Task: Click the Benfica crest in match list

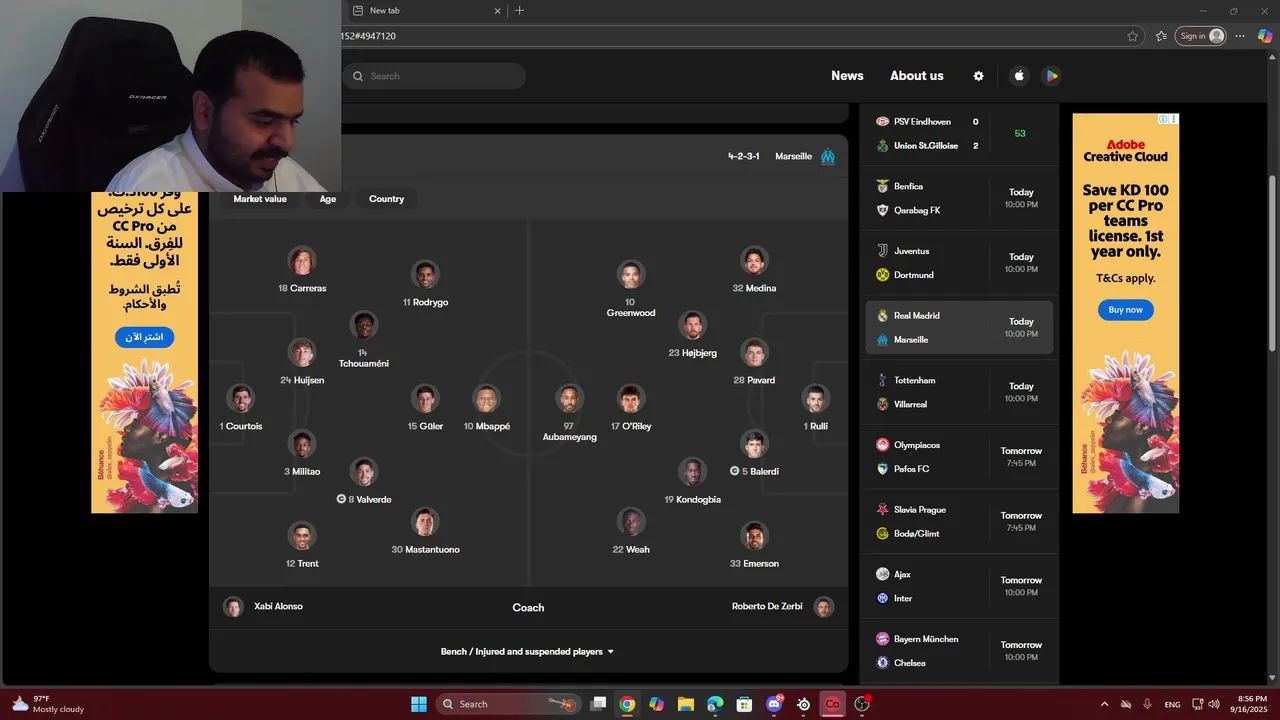Action: pyautogui.click(x=882, y=186)
